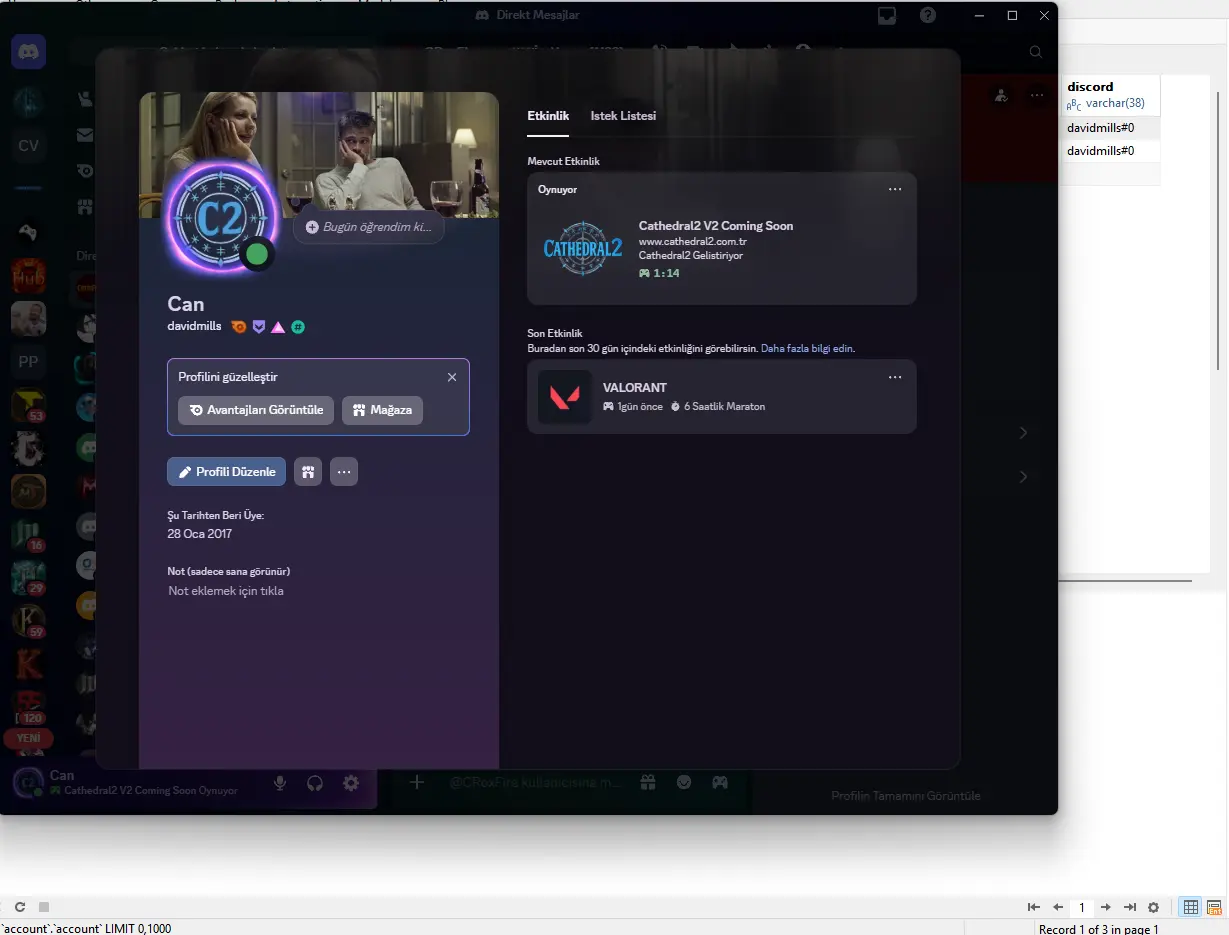Viewport: 1229px width, 935px height.
Task: Add status via Bugün öğrendim ki bubble
Action: (x=368, y=227)
